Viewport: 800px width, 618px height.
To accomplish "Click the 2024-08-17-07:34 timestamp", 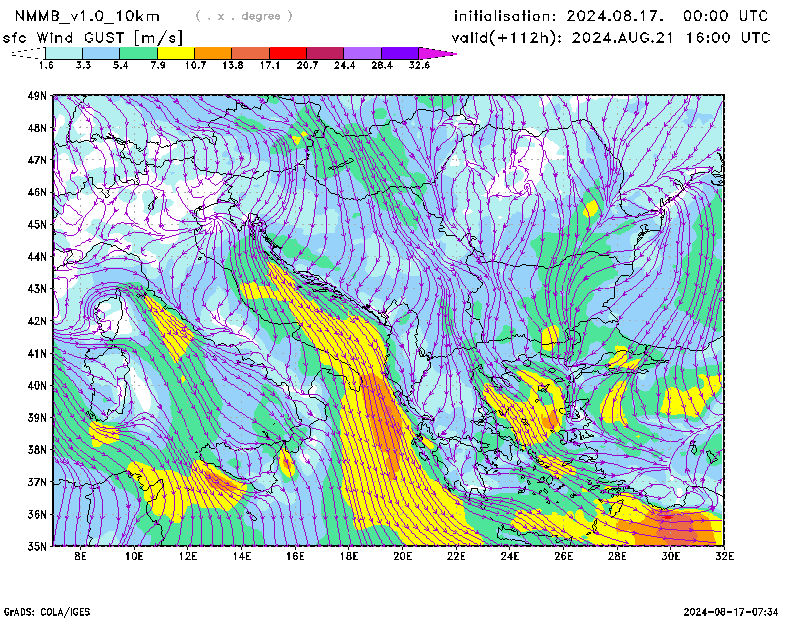I will pos(733,610).
